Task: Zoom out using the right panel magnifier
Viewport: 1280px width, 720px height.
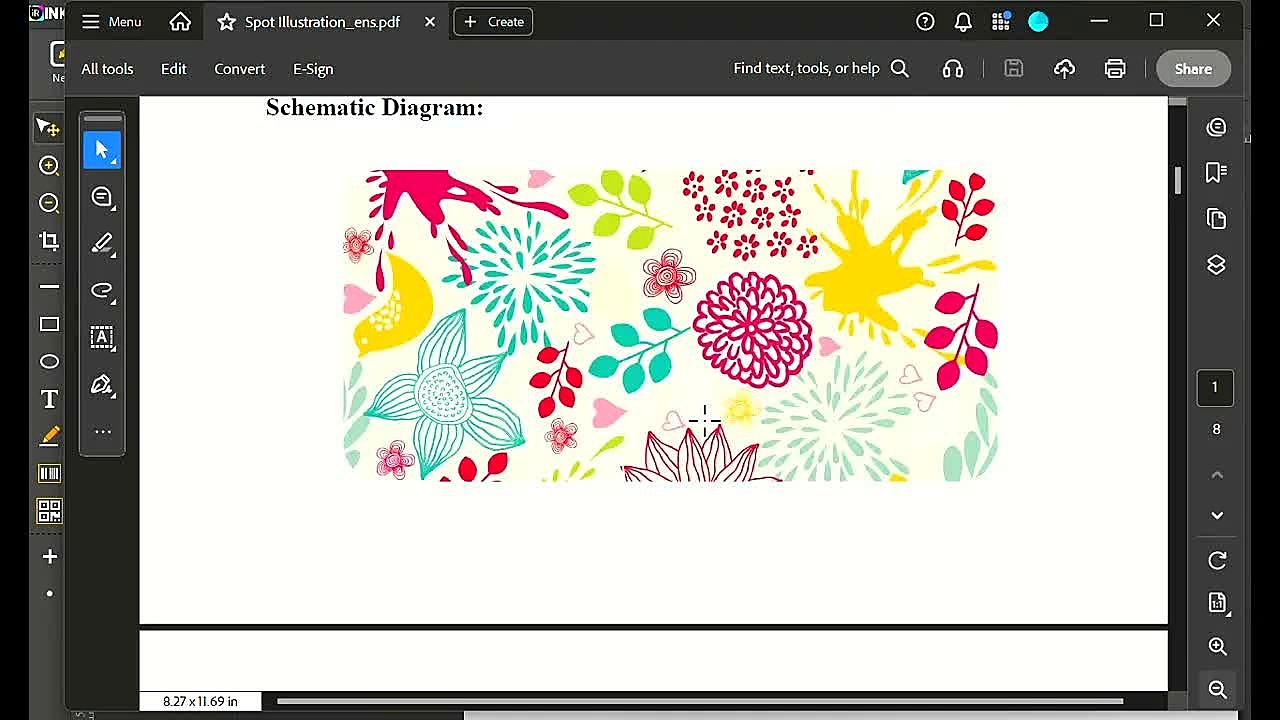Action: click(x=1217, y=689)
